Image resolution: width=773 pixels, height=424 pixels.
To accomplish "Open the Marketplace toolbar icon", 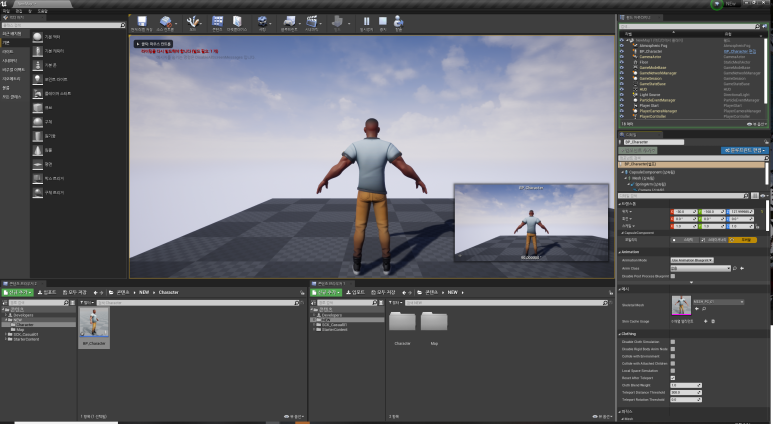I will (x=237, y=21).
